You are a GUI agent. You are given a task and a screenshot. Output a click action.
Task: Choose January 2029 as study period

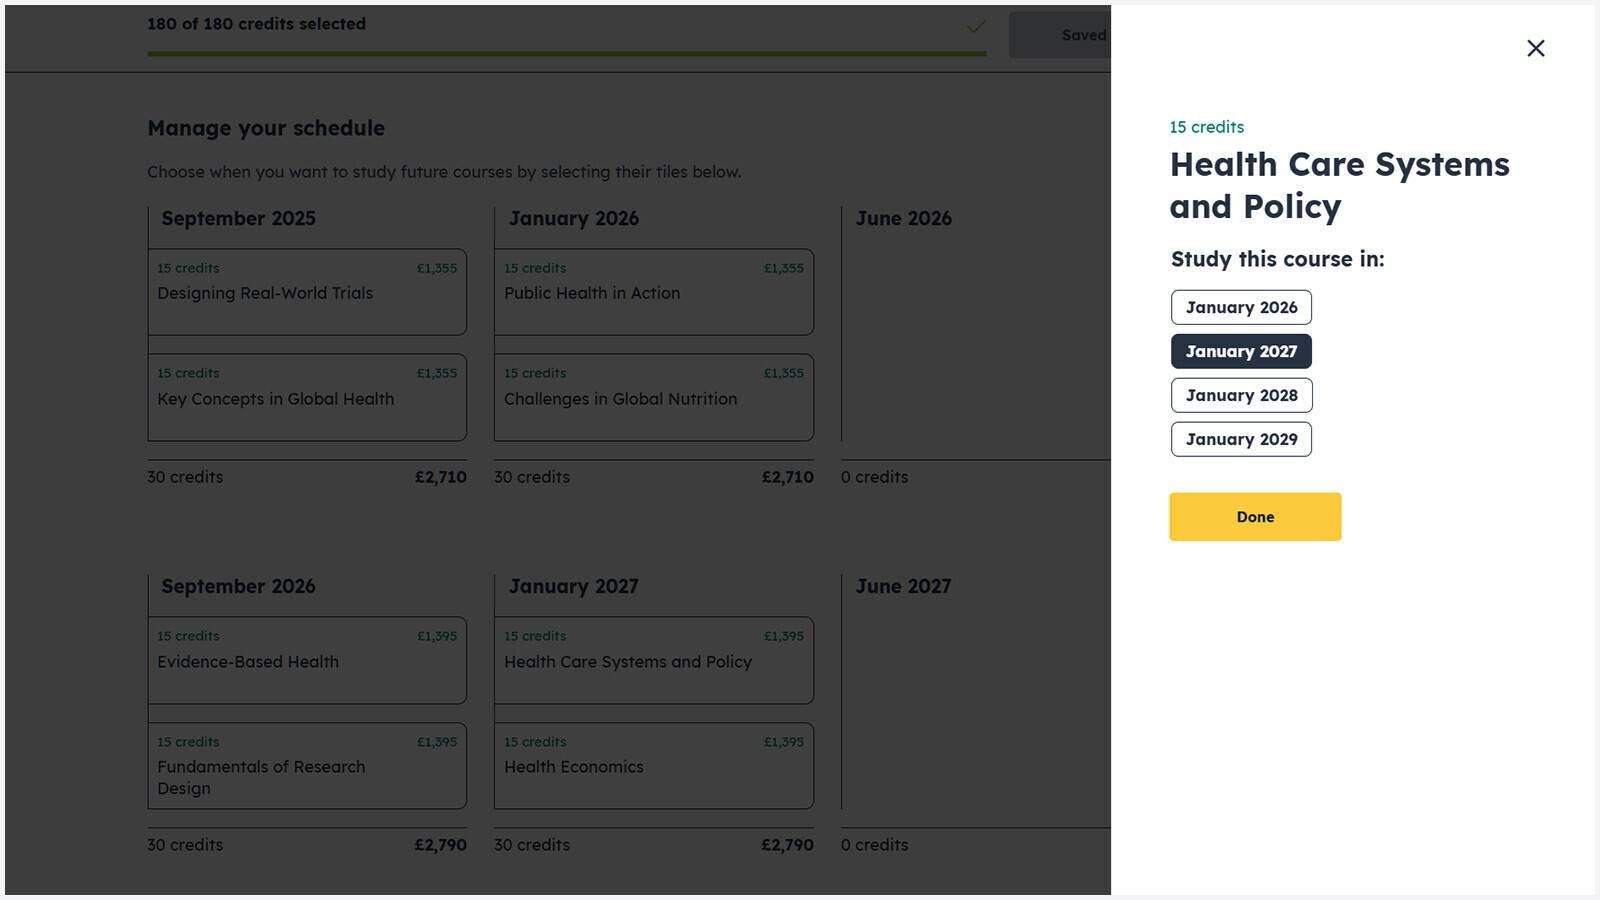(1241, 439)
